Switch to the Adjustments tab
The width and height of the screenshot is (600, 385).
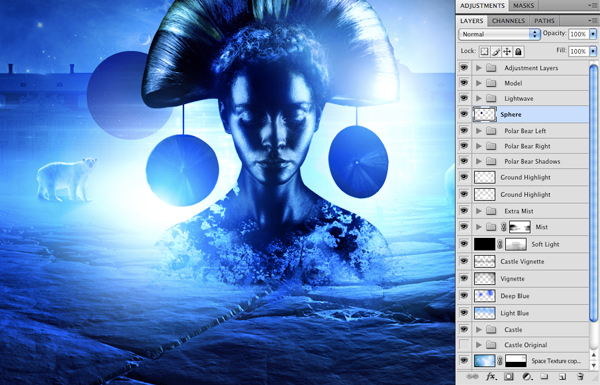pos(482,5)
